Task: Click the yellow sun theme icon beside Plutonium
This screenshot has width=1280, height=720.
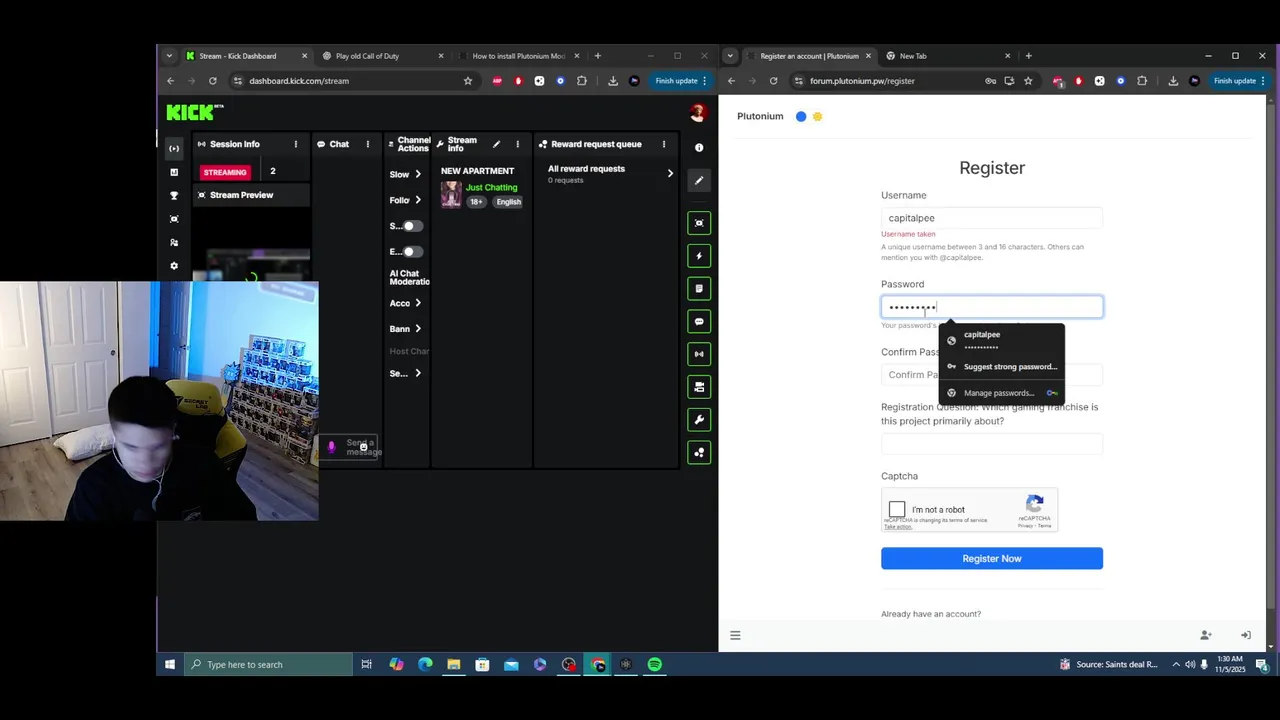Action: coord(817,116)
